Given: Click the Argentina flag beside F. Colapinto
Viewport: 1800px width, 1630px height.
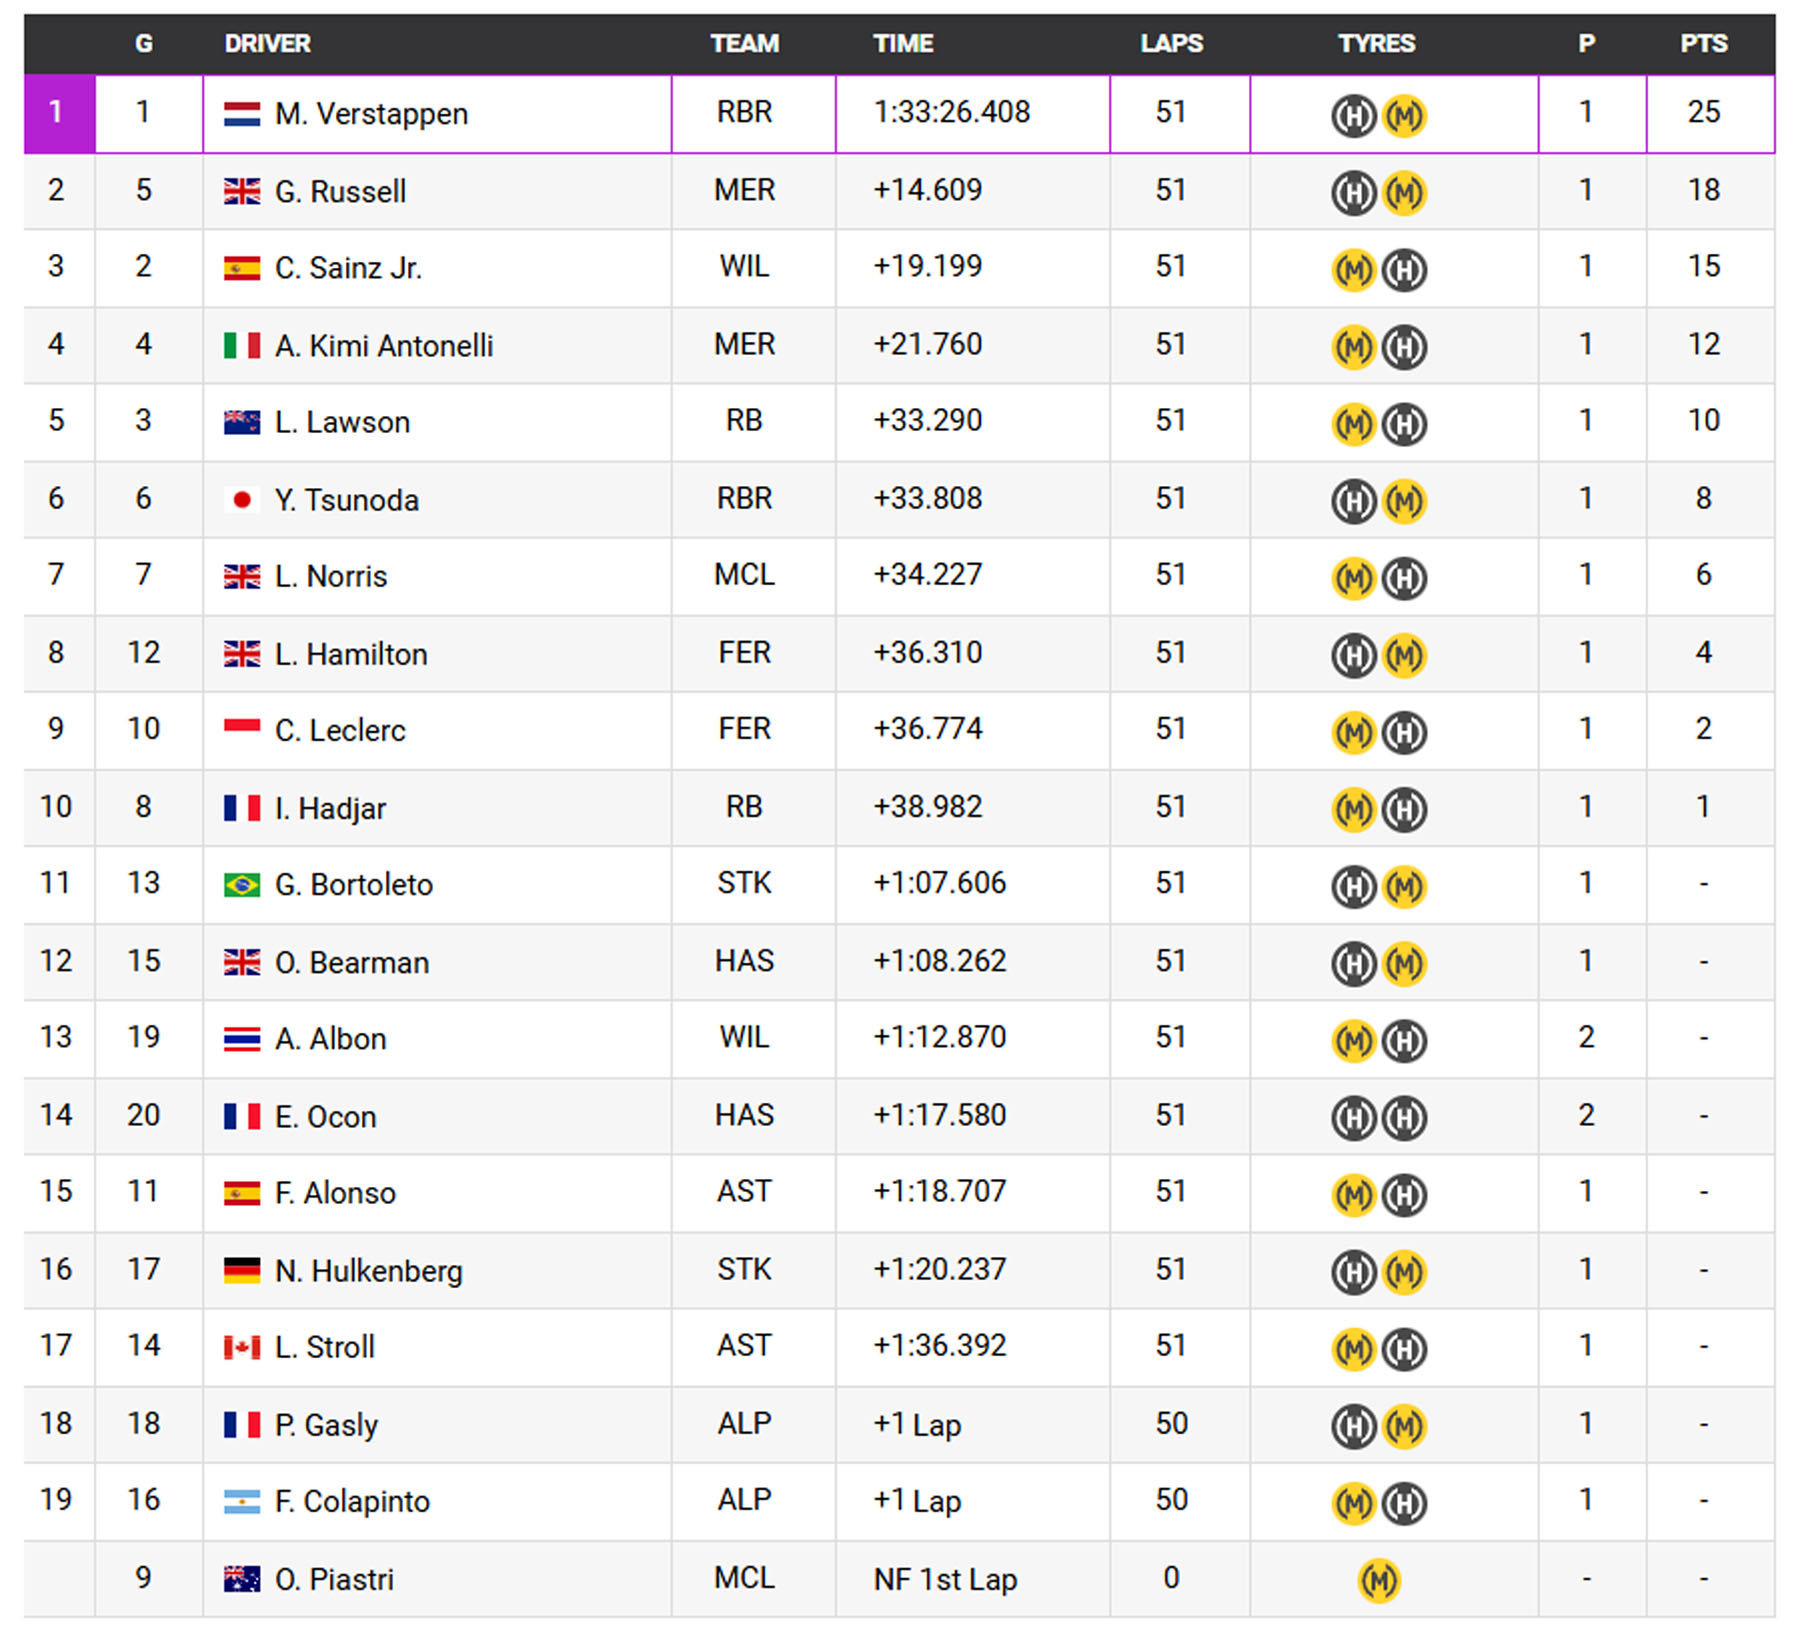Looking at the screenshot, I should (x=241, y=1502).
